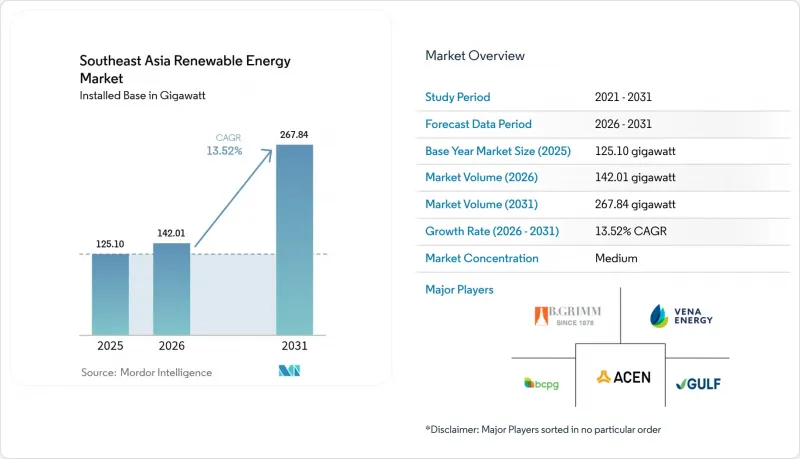Screen dimensions: 800x459
Task: Click the 'Market Volume (2026)' label
Action: point(482,177)
